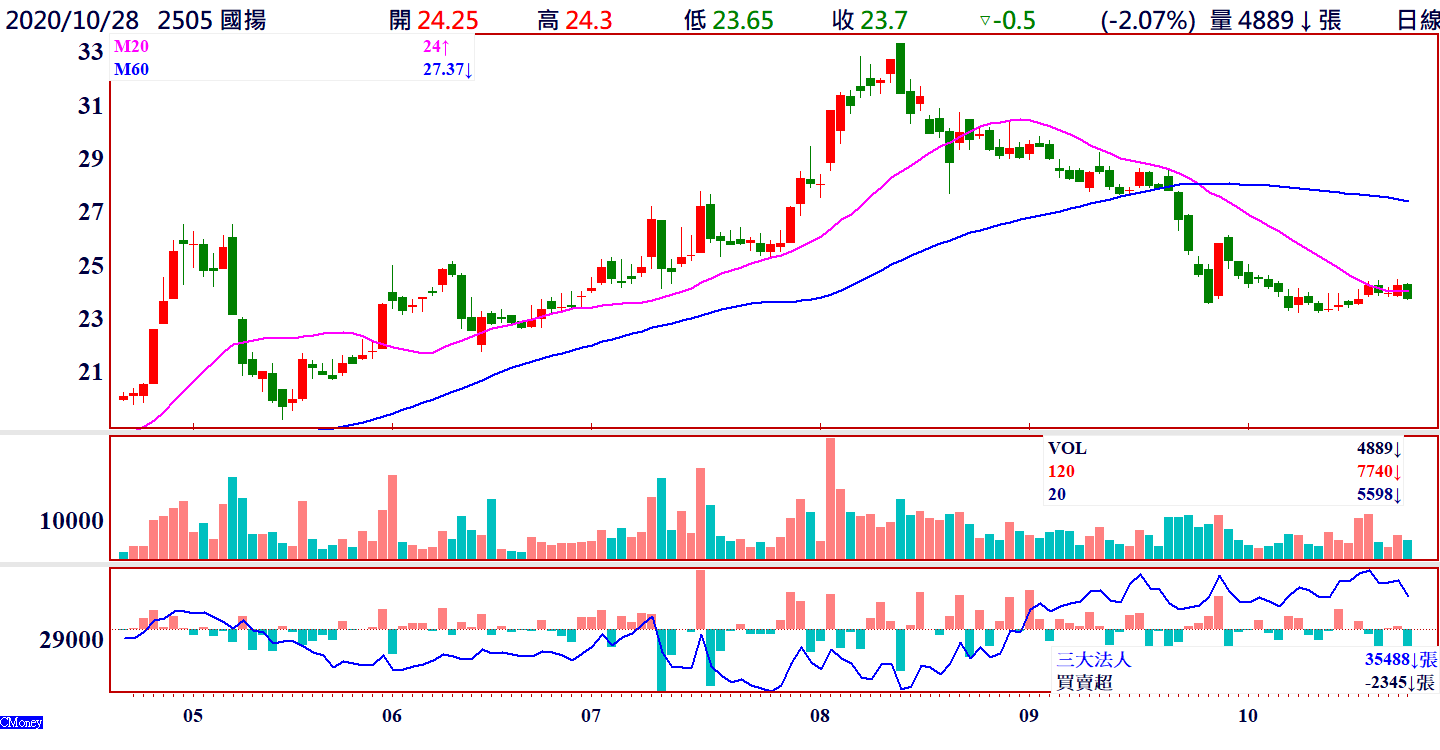
Task: Select the M20 moving average legend label
Action: point(129,46)
